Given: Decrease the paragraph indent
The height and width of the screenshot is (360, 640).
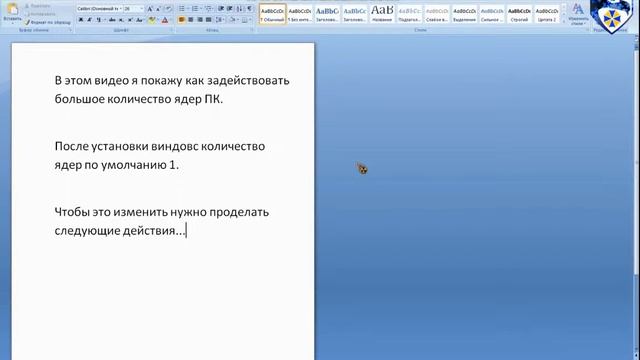Looking at the screenshot, I should pos(221,9).
